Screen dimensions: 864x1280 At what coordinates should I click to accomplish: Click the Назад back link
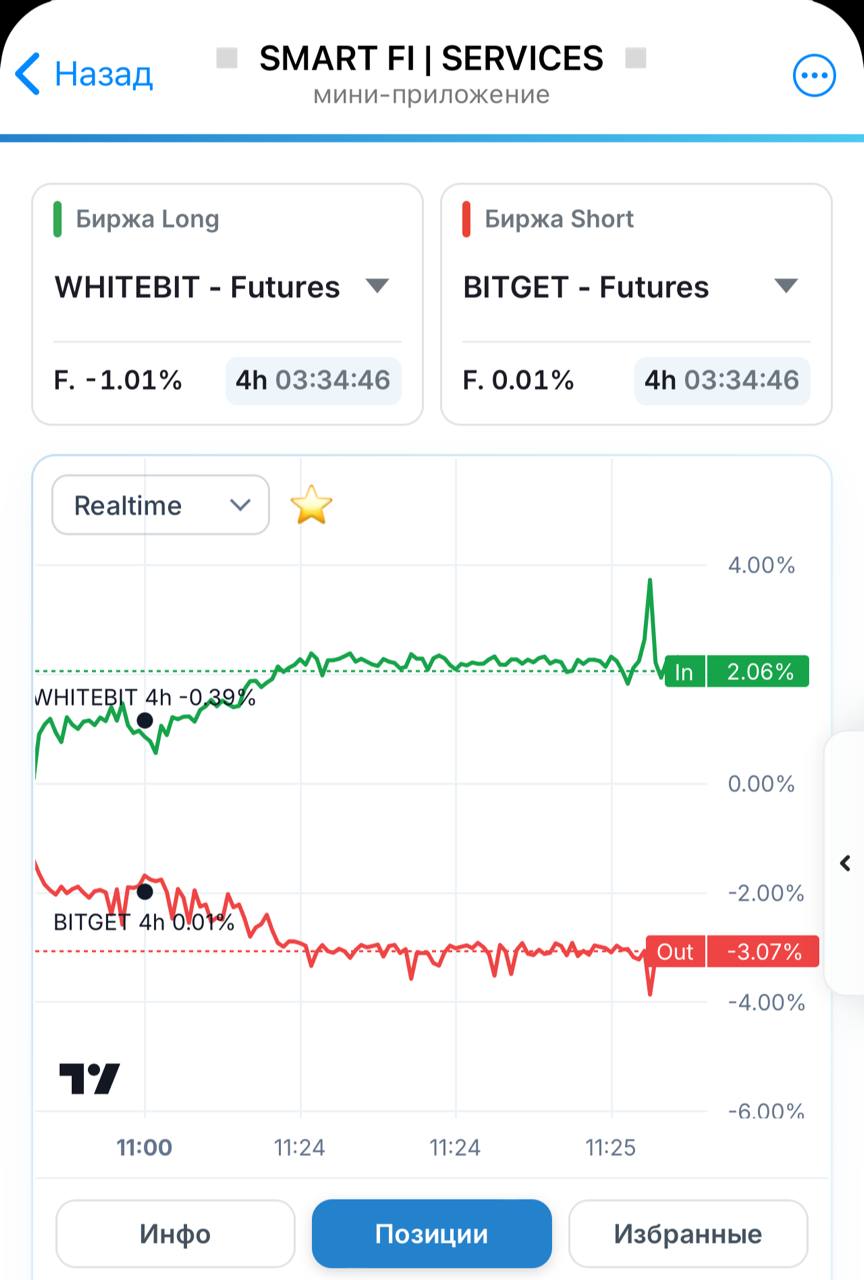(x=103, y=74)
